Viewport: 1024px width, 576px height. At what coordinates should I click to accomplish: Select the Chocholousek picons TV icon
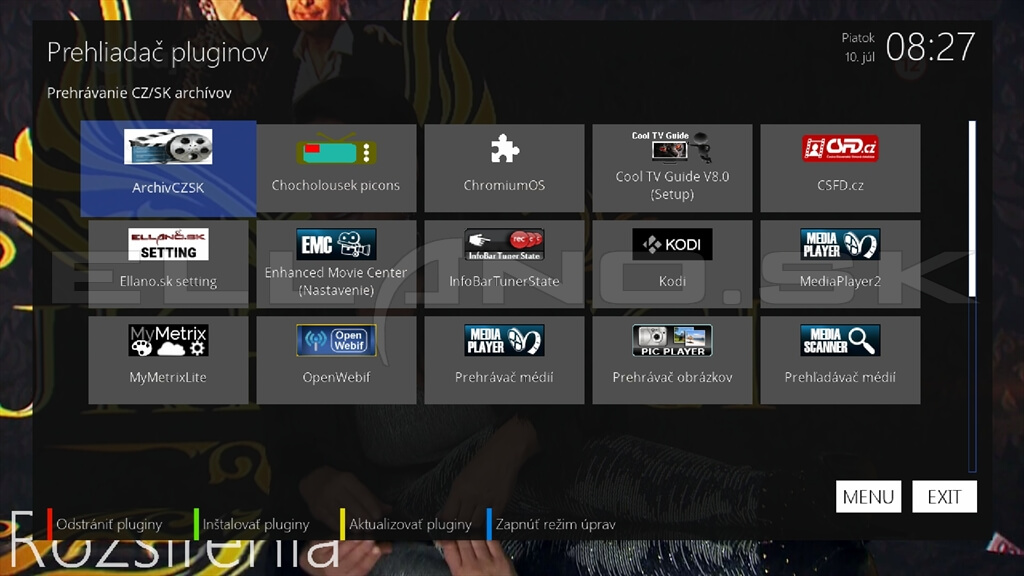pyautogui.click(x=336, y=151)
